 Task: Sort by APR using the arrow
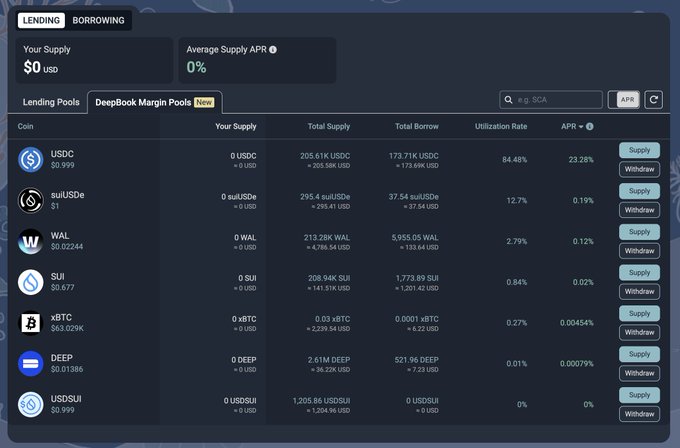click(x=581, y=127)
